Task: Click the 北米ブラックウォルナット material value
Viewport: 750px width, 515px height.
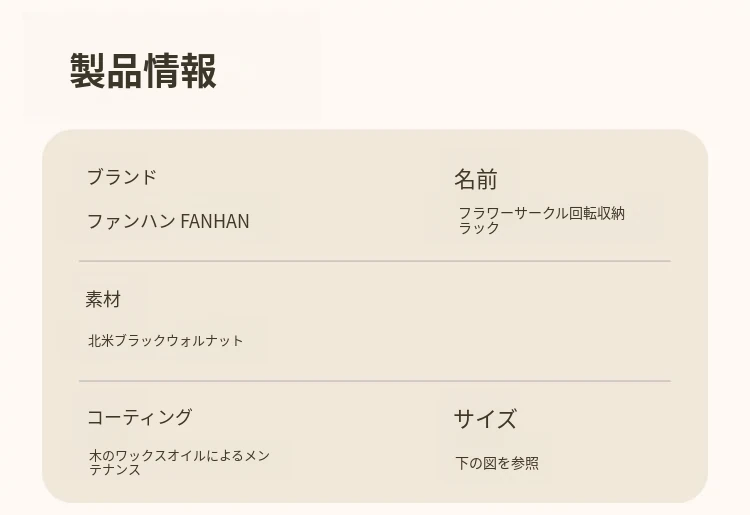Action: (x=165, y=341)
